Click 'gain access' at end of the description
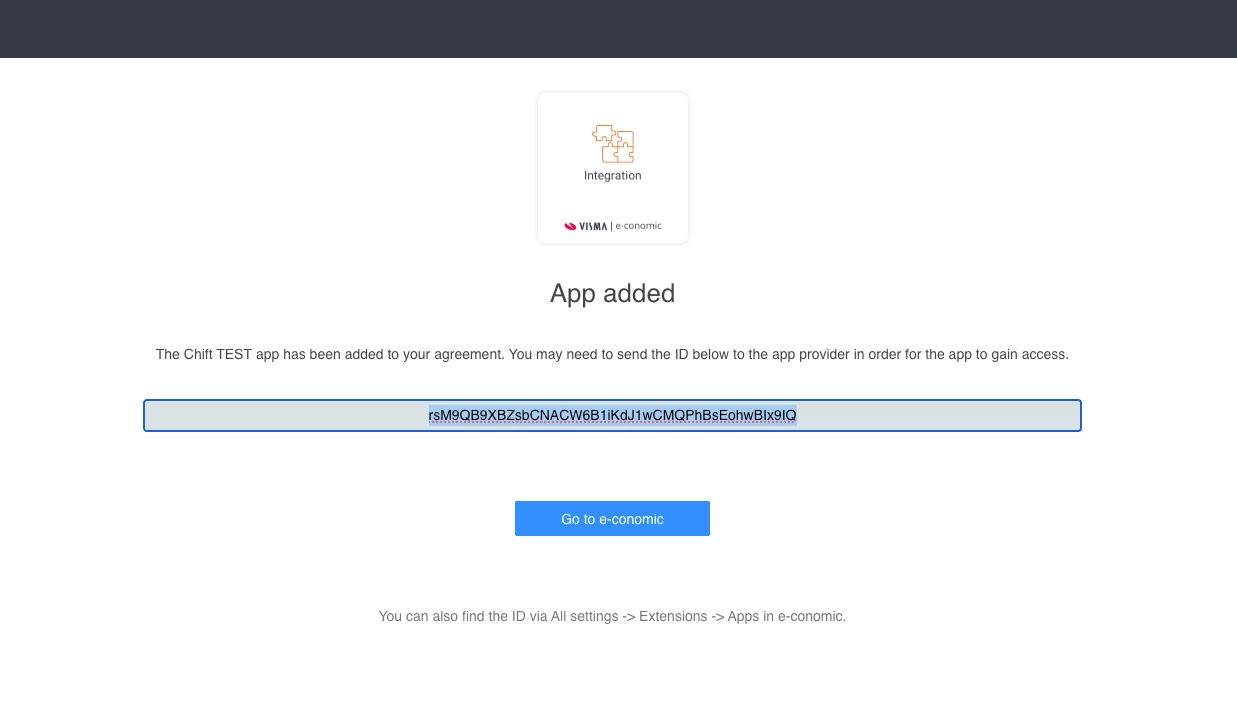The width and height of the screenshot is (1237, 705). tap(1030, 354)
